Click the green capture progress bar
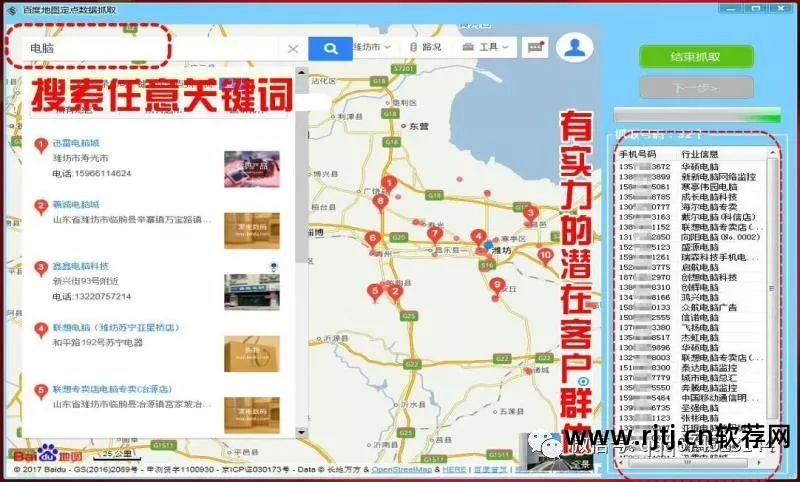The image size is (800, 482). click(697, 115)
